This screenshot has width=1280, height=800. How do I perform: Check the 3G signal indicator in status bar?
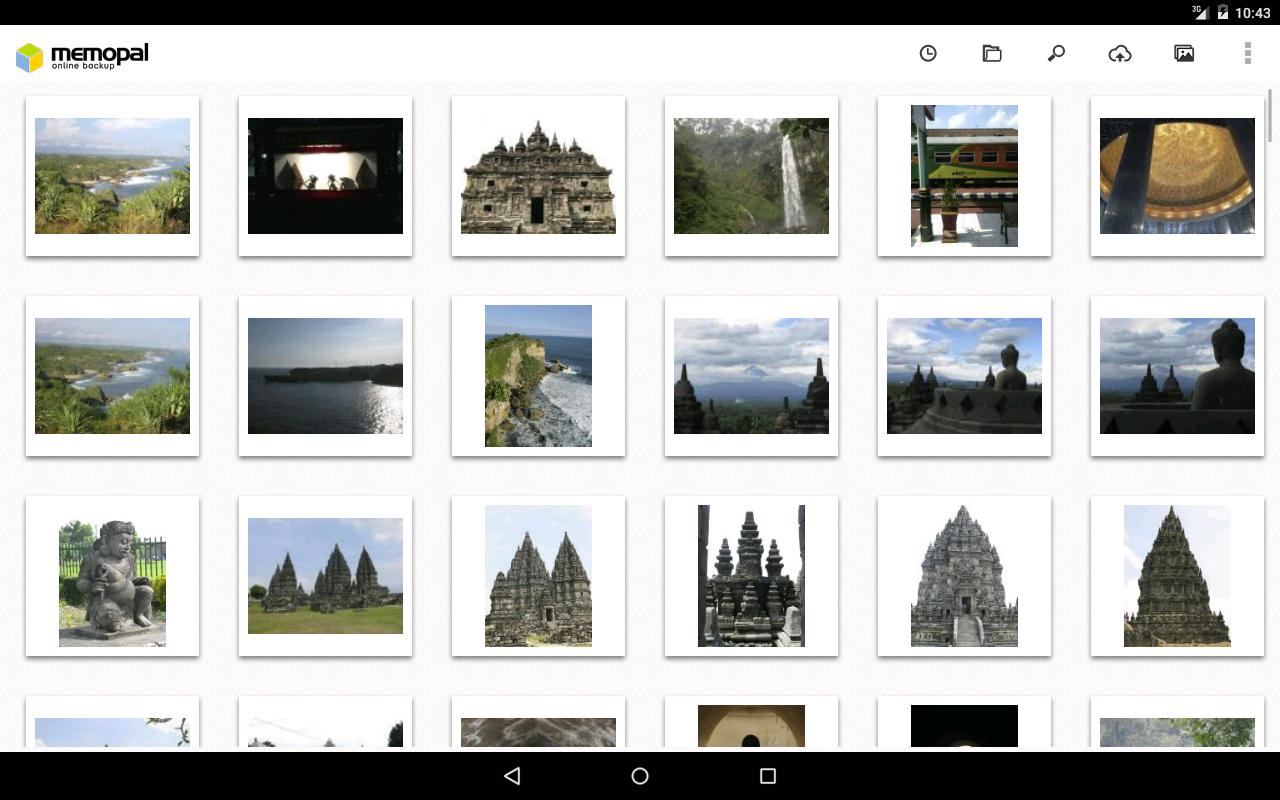[x=1197, y=12]
